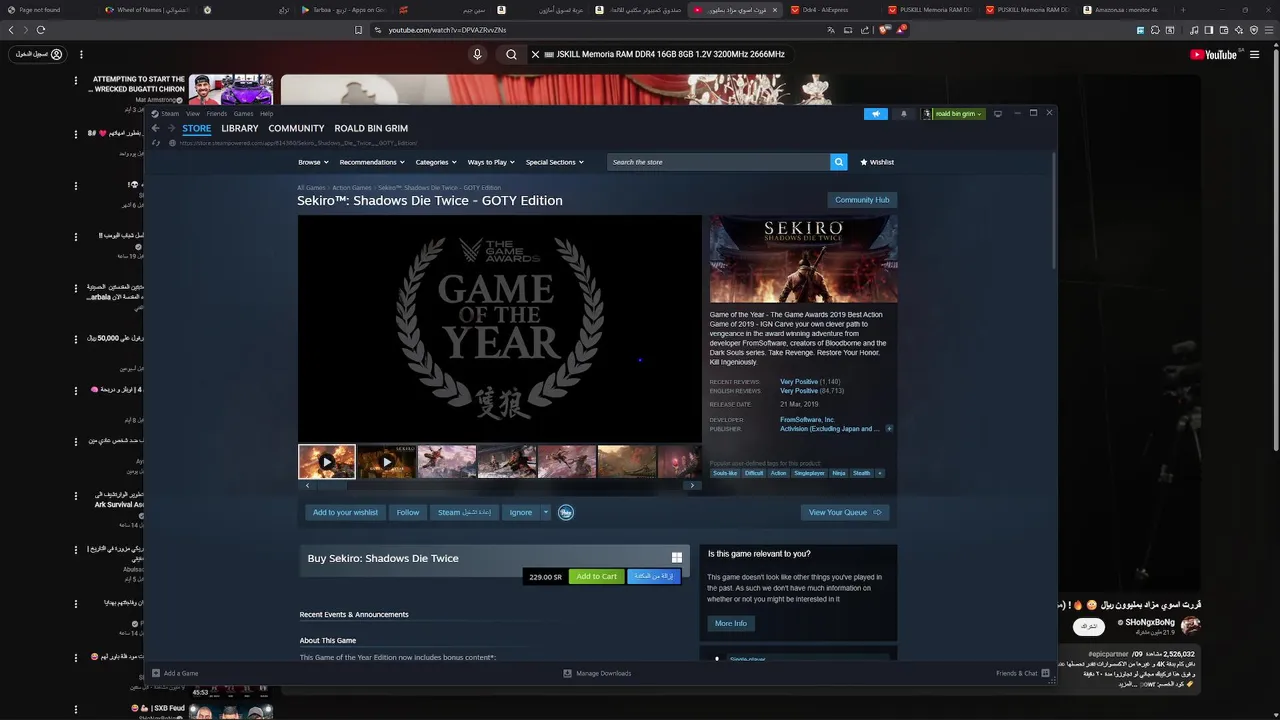The image size is (1280, 720).
Task: Click YouTube voice search microphone
Action: pyautogui.click(x=477, y=54)
